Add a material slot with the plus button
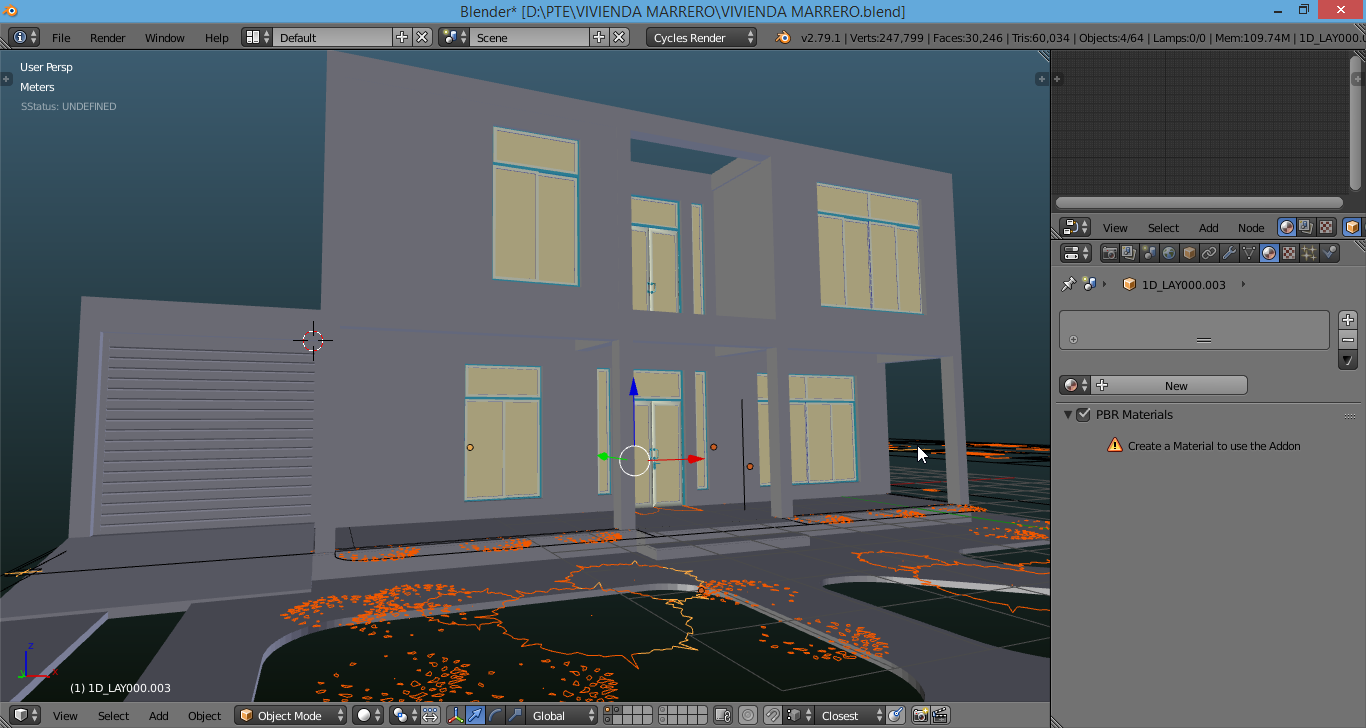 1348,320
